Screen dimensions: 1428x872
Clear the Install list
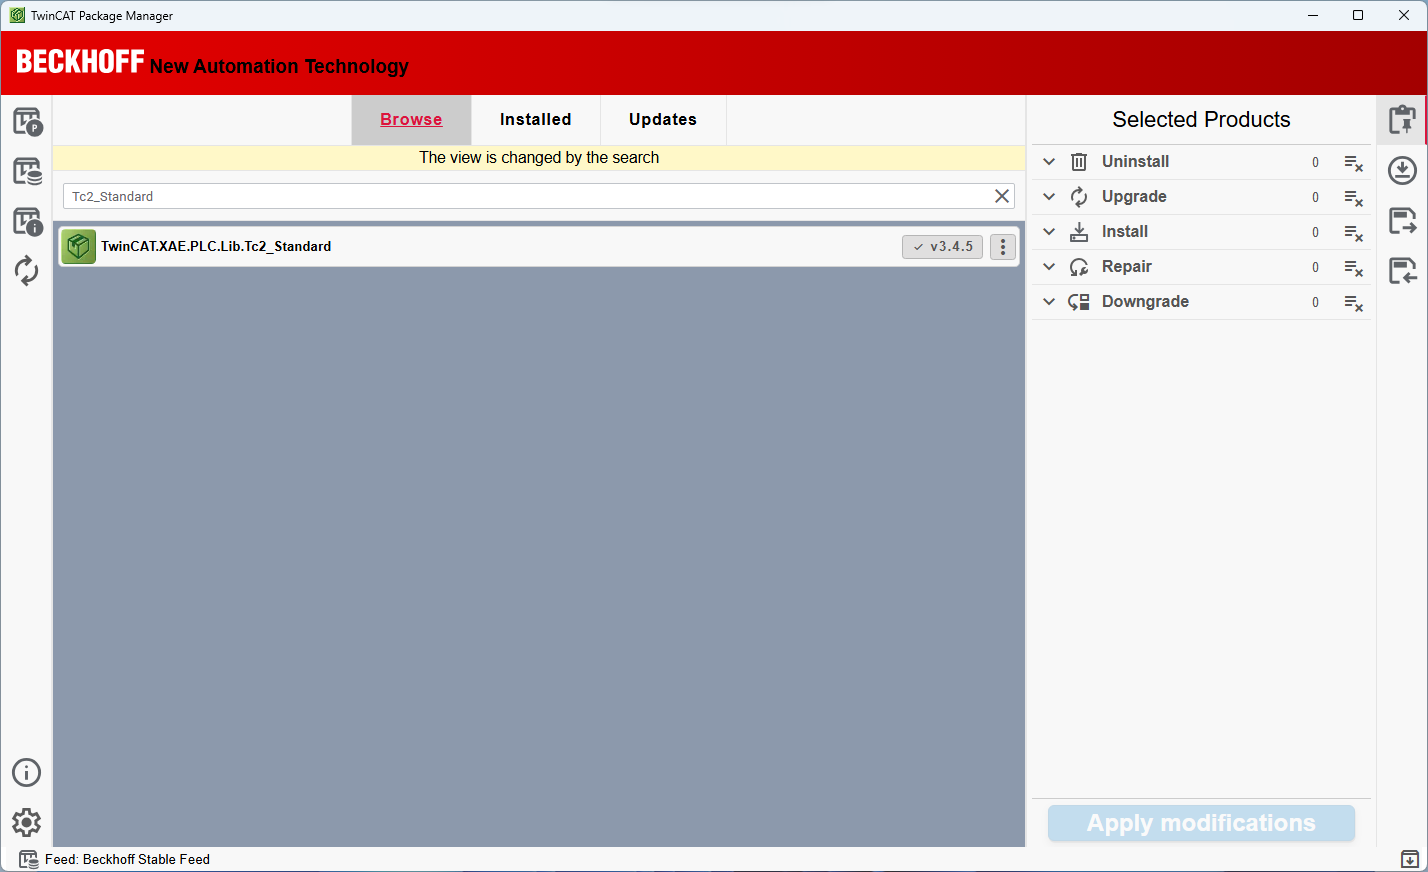(x=1353, y=233)
